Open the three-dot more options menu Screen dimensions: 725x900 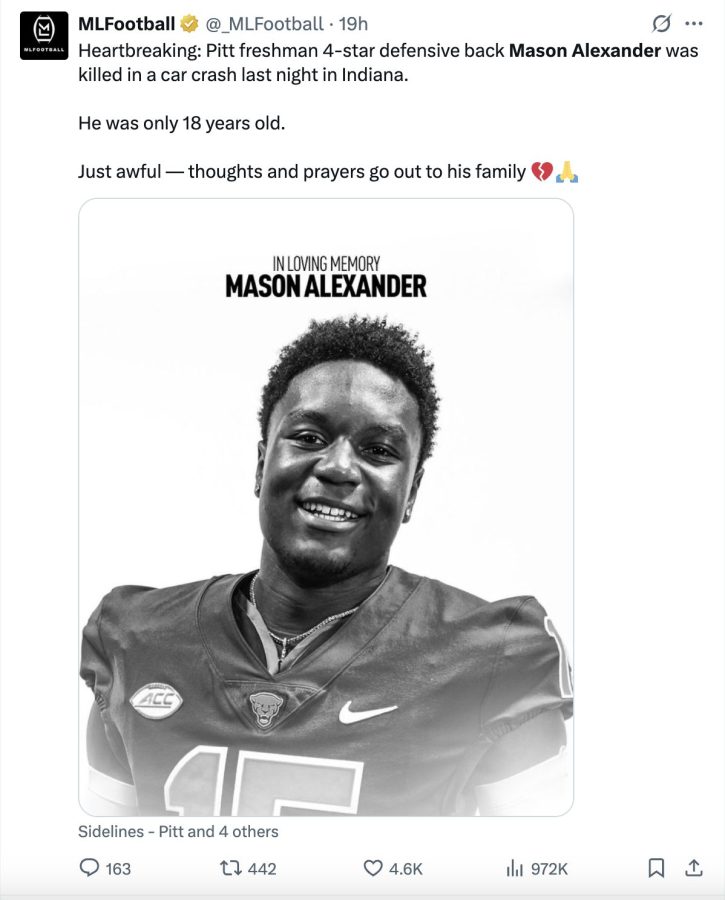click(x=693, y=23)
